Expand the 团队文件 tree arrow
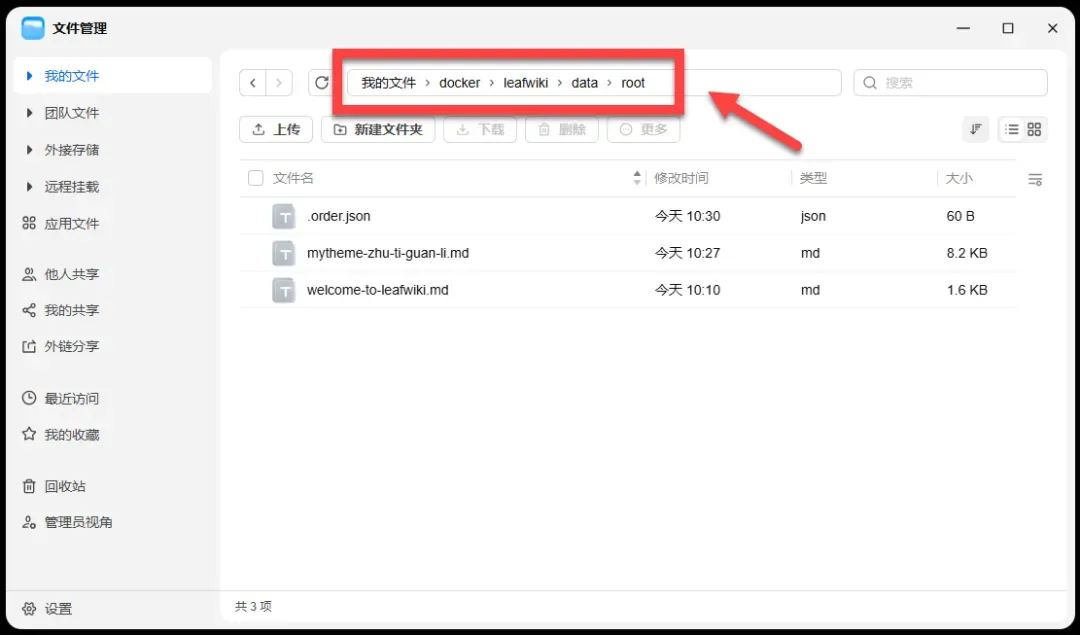The width and height of the screenshot is (1080, 635). coord(29,113)
